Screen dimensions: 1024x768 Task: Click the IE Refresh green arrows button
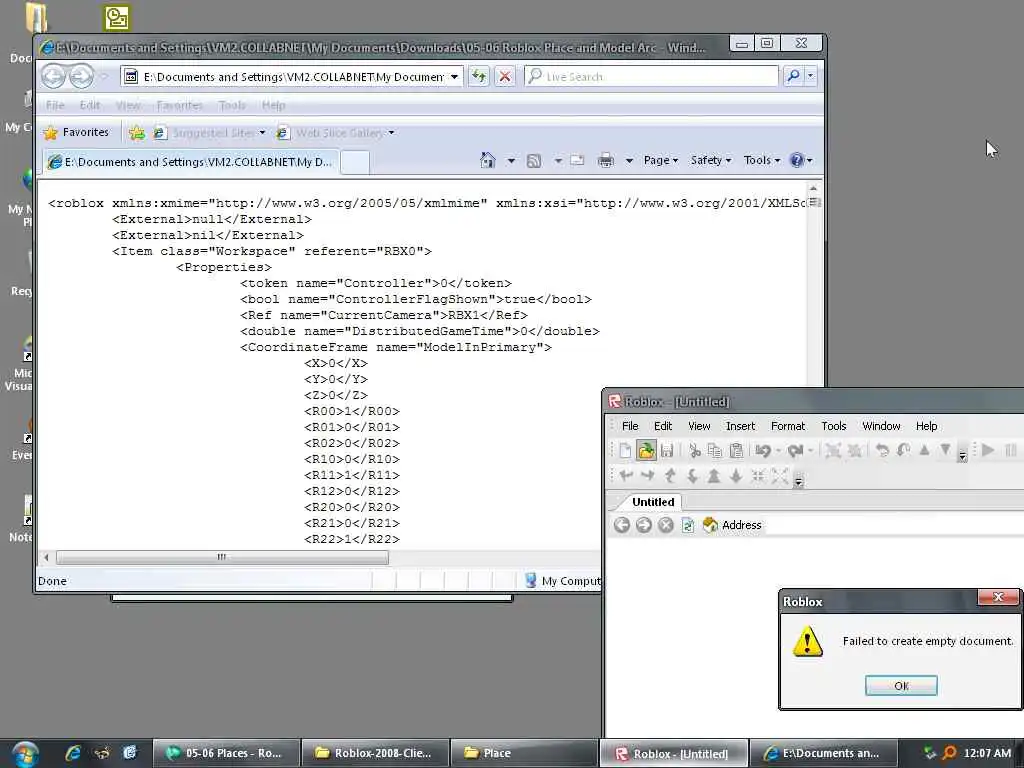[479, 76]
